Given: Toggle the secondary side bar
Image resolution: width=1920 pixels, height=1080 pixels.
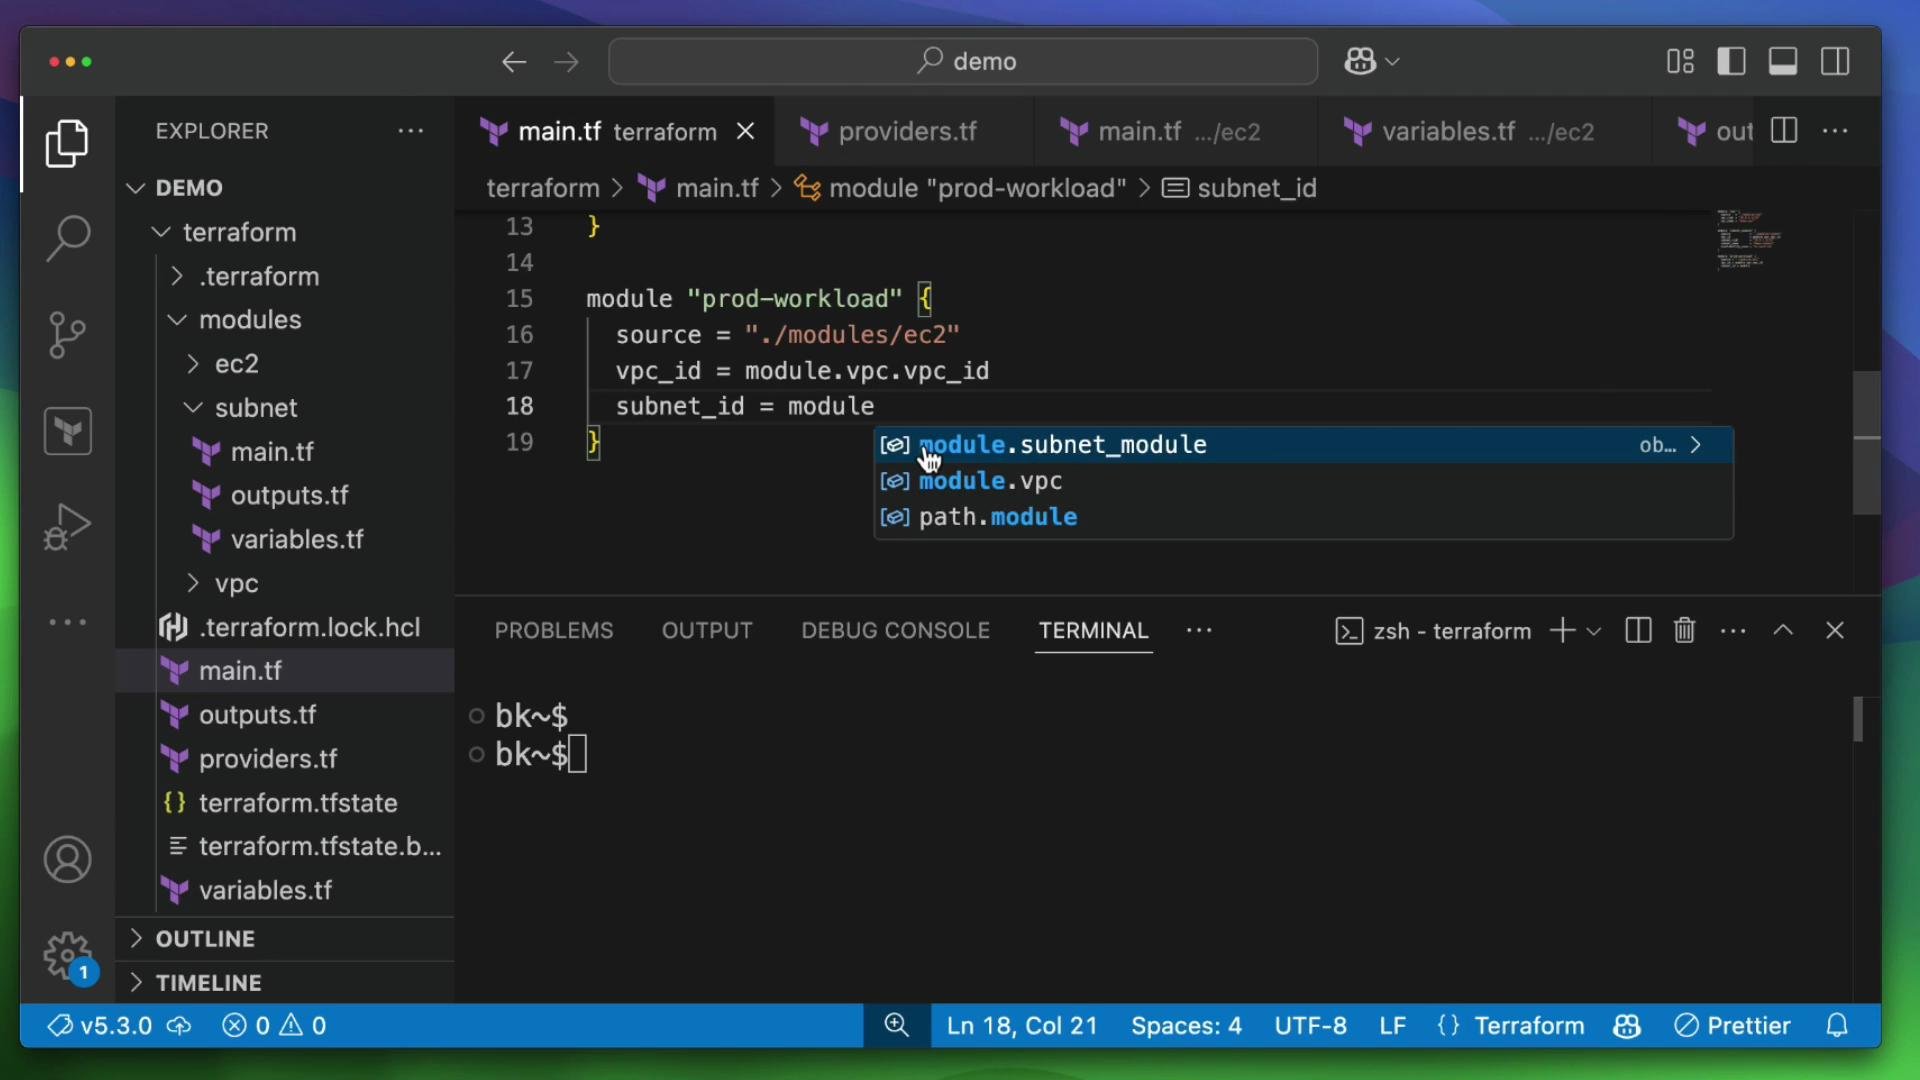Looking at the screenshot, I should (x=1835, y=62).
